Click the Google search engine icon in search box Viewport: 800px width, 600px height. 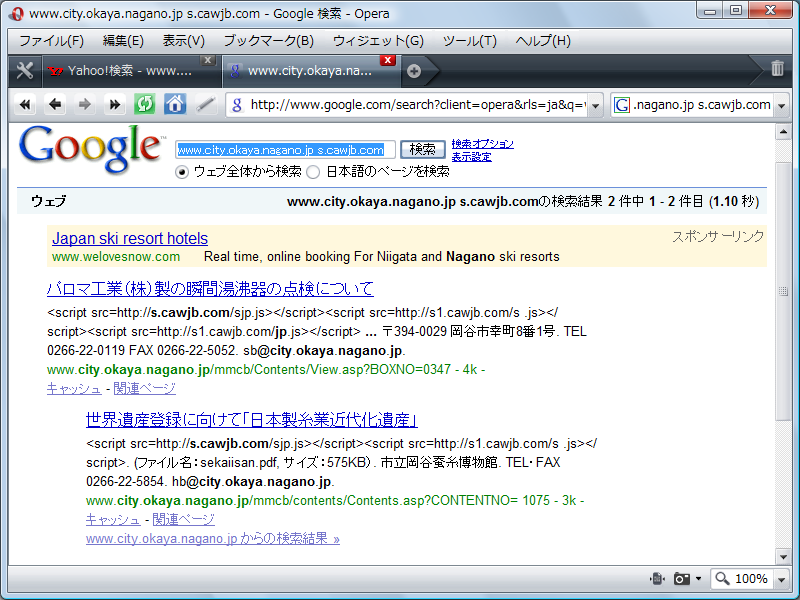click(621, 105)
